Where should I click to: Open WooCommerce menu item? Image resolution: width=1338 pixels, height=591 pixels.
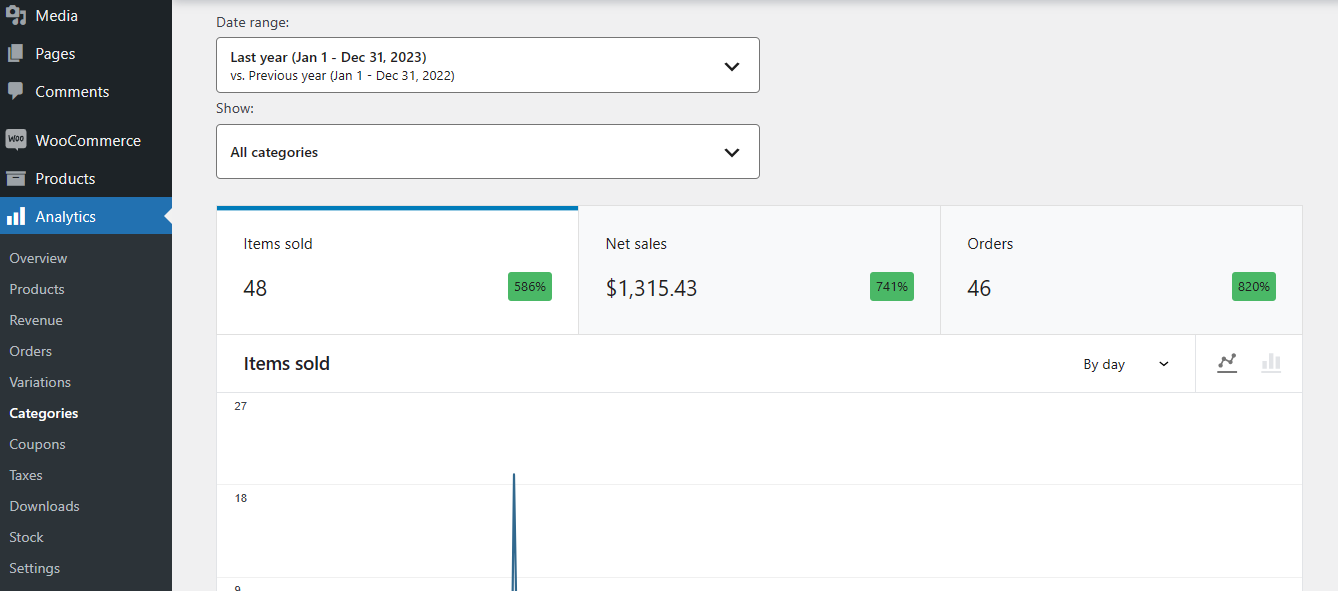(x=86, y=141)
